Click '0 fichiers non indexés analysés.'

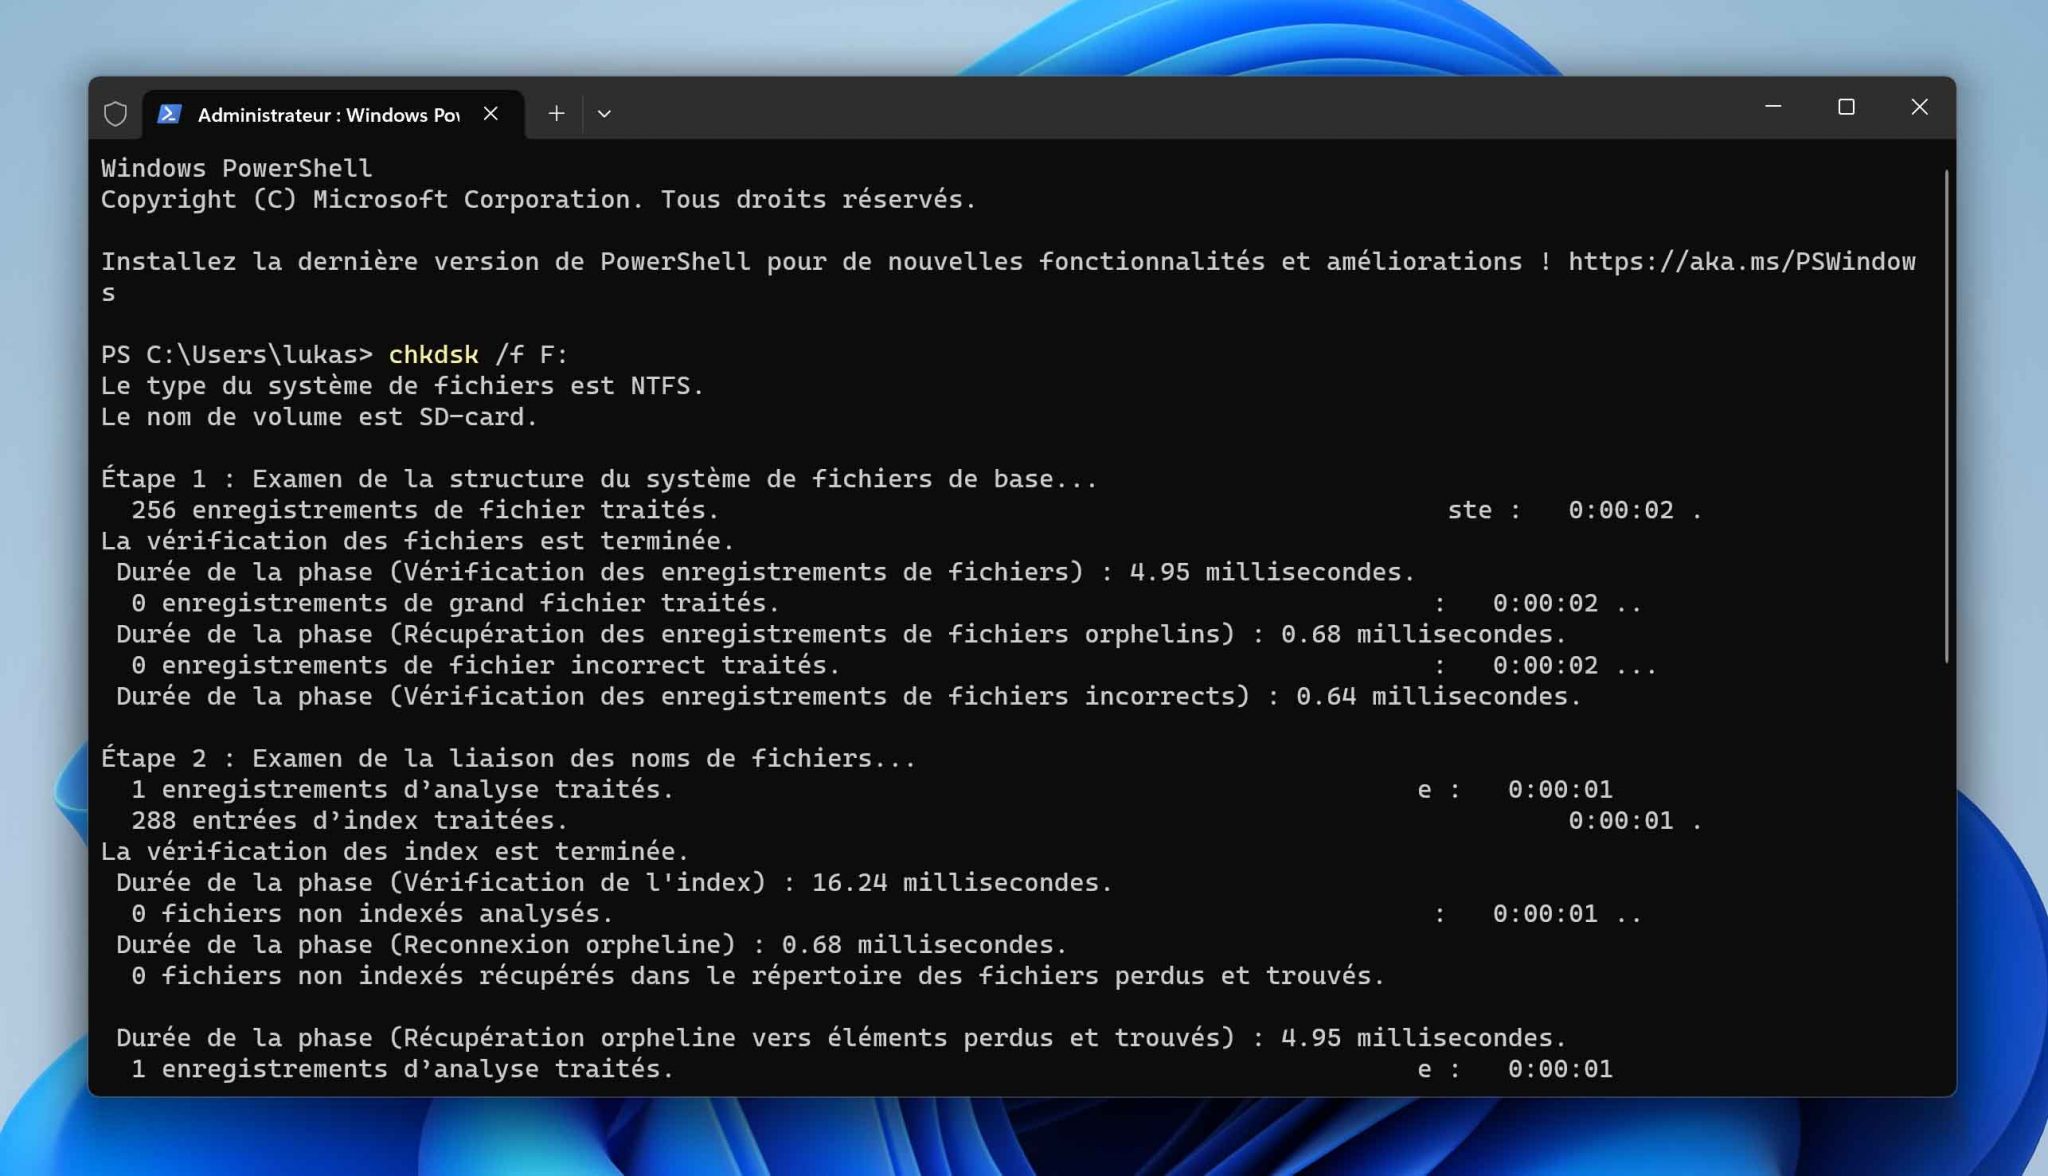(372, 913)
